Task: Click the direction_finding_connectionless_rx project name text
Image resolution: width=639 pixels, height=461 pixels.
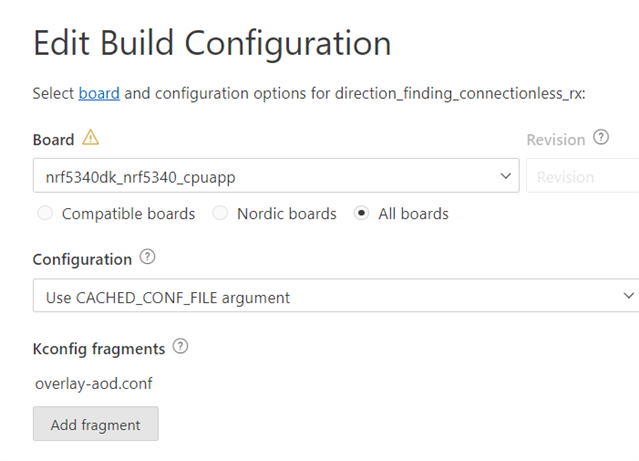Action: (x=459, y=94)
